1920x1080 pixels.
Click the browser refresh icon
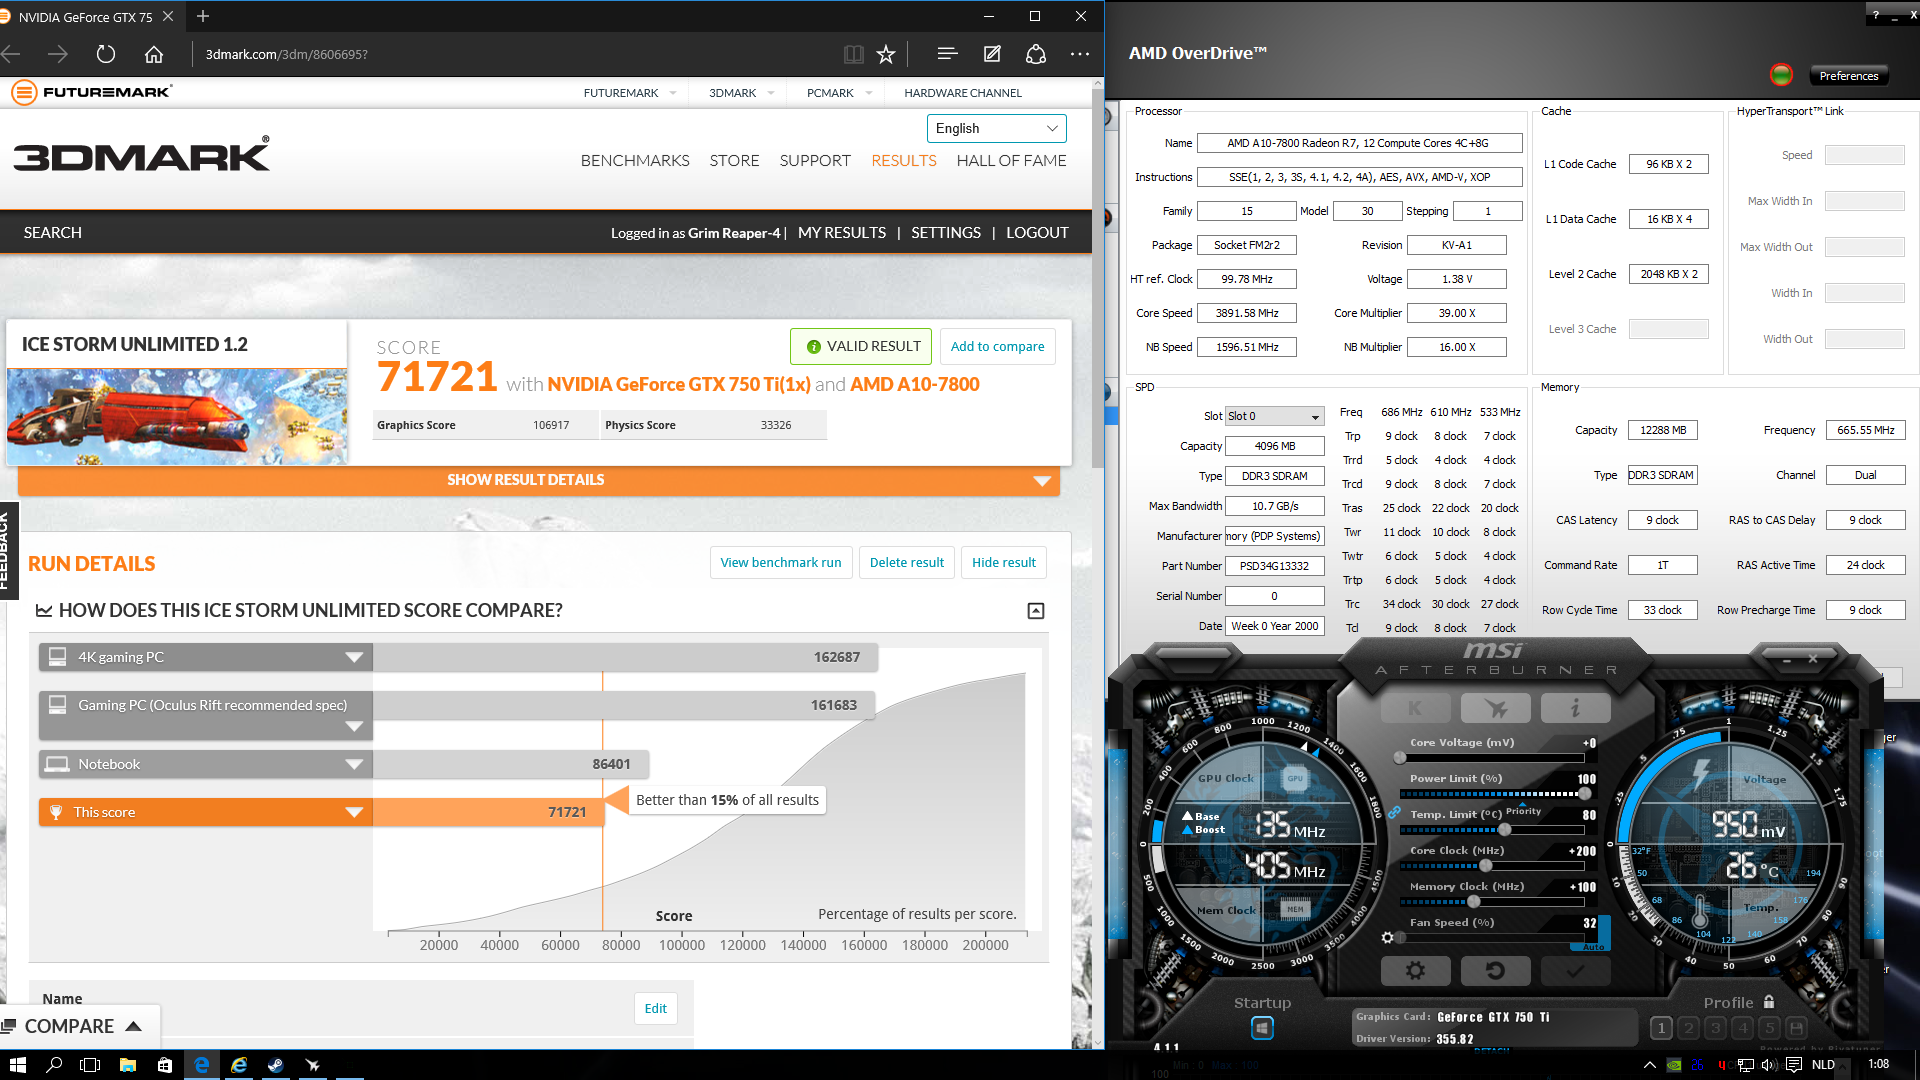click(105, 54)
